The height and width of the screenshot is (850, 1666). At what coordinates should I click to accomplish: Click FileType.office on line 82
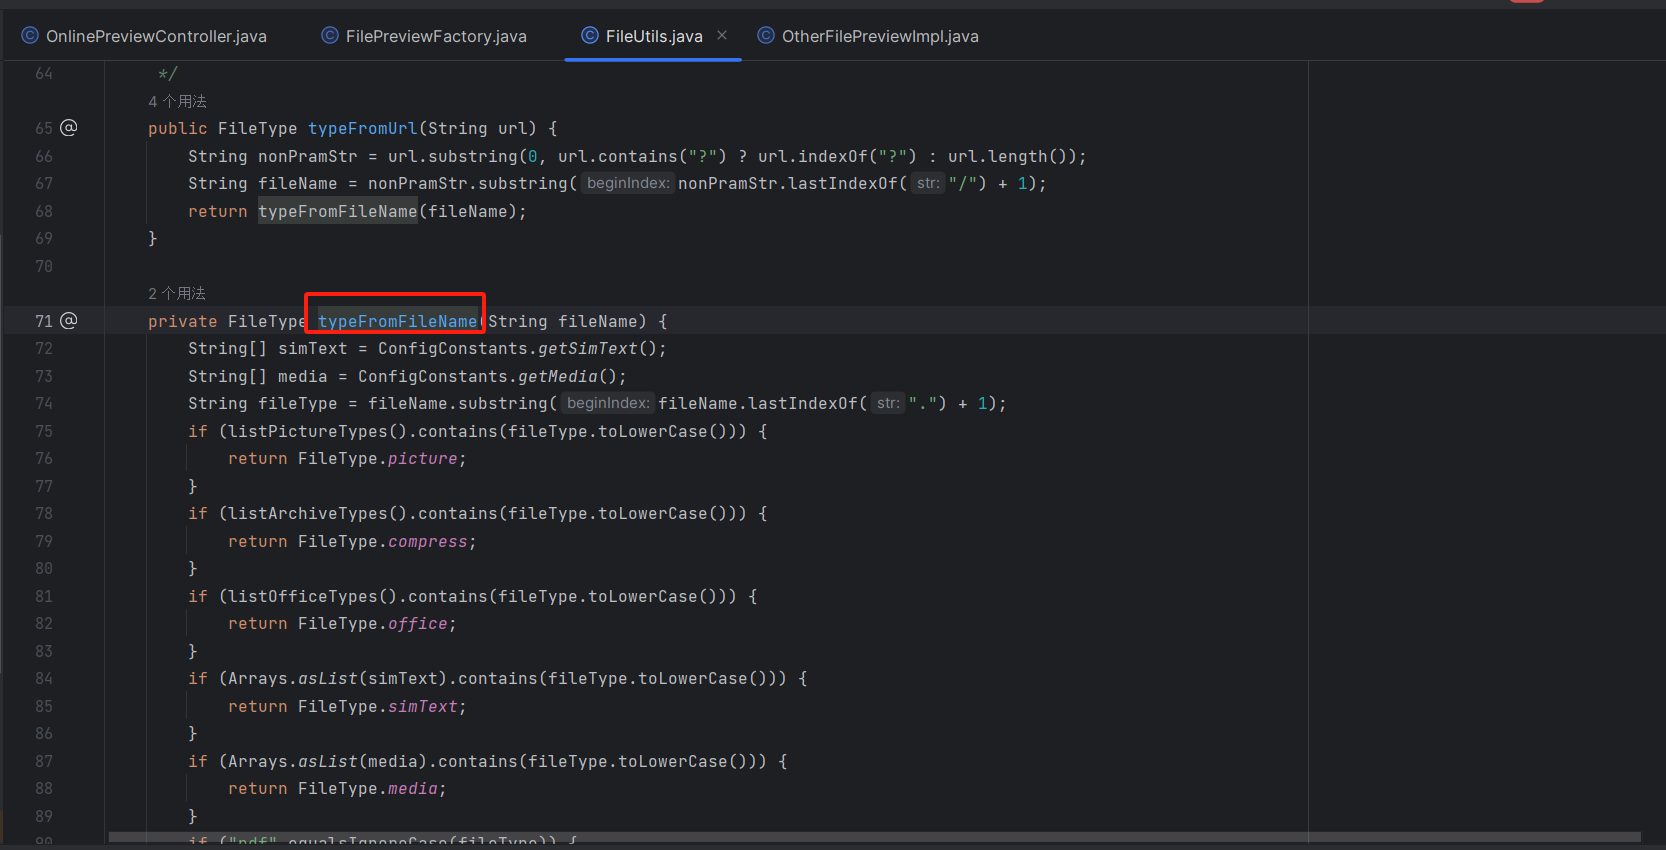pos(372,623)
